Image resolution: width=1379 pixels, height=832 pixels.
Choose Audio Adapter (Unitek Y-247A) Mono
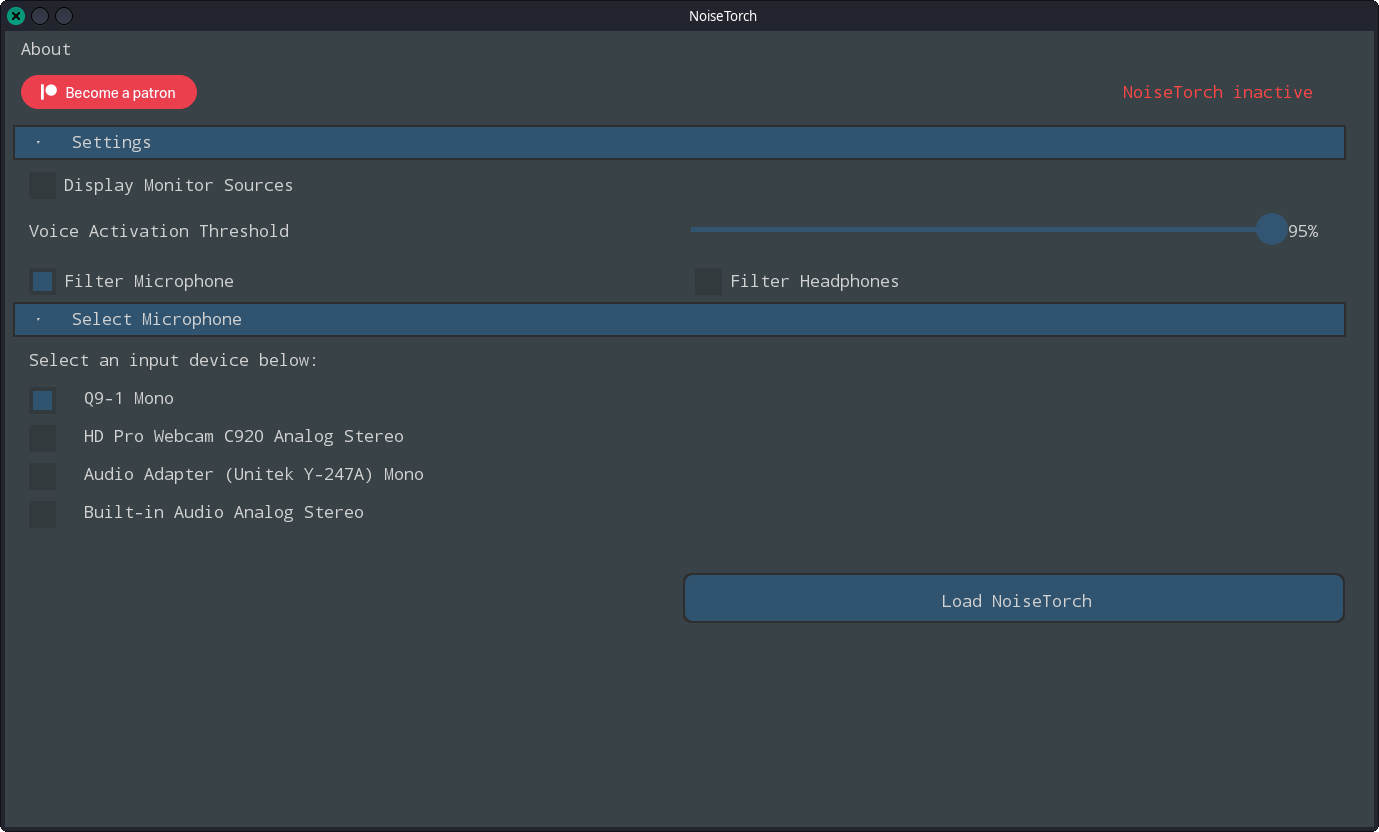click(x=42, y=476)
